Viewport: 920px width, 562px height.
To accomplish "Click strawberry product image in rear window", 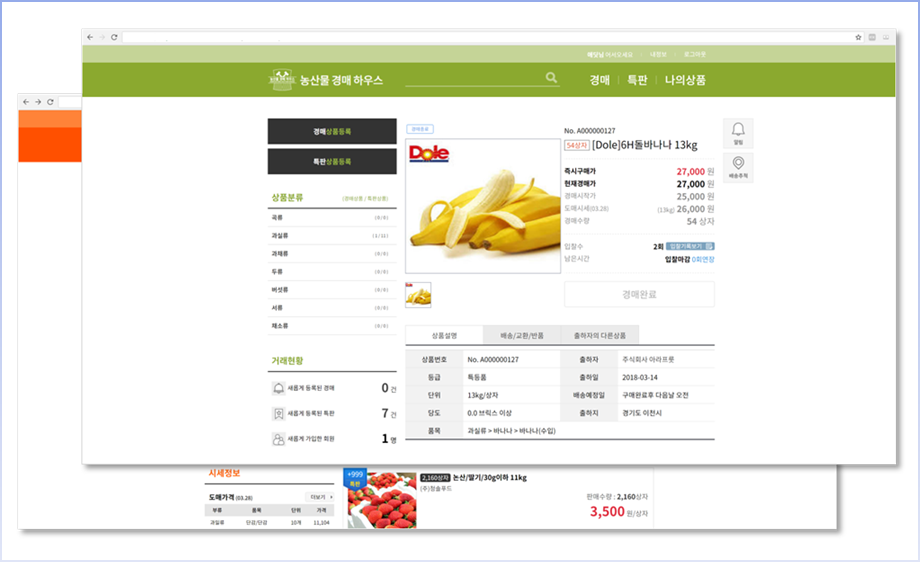I will point(381,498).
